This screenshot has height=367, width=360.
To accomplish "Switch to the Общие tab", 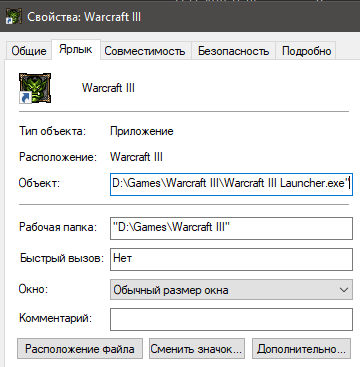I will click(29, 51).
